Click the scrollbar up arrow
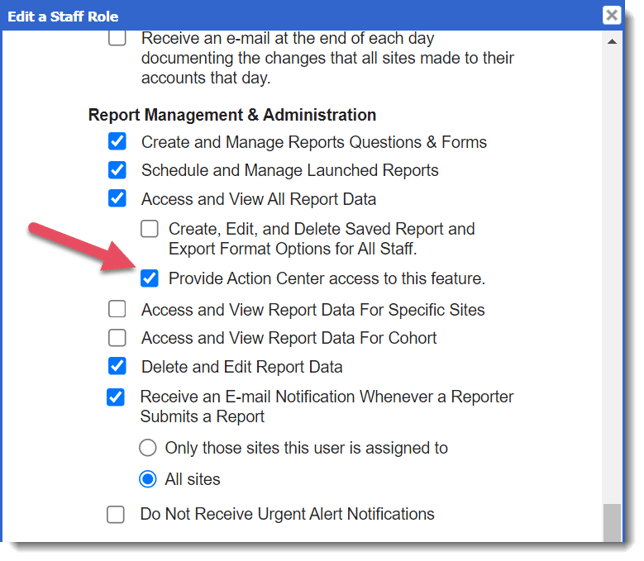Screen dimensions: 644x561 [x=612, y=41]
